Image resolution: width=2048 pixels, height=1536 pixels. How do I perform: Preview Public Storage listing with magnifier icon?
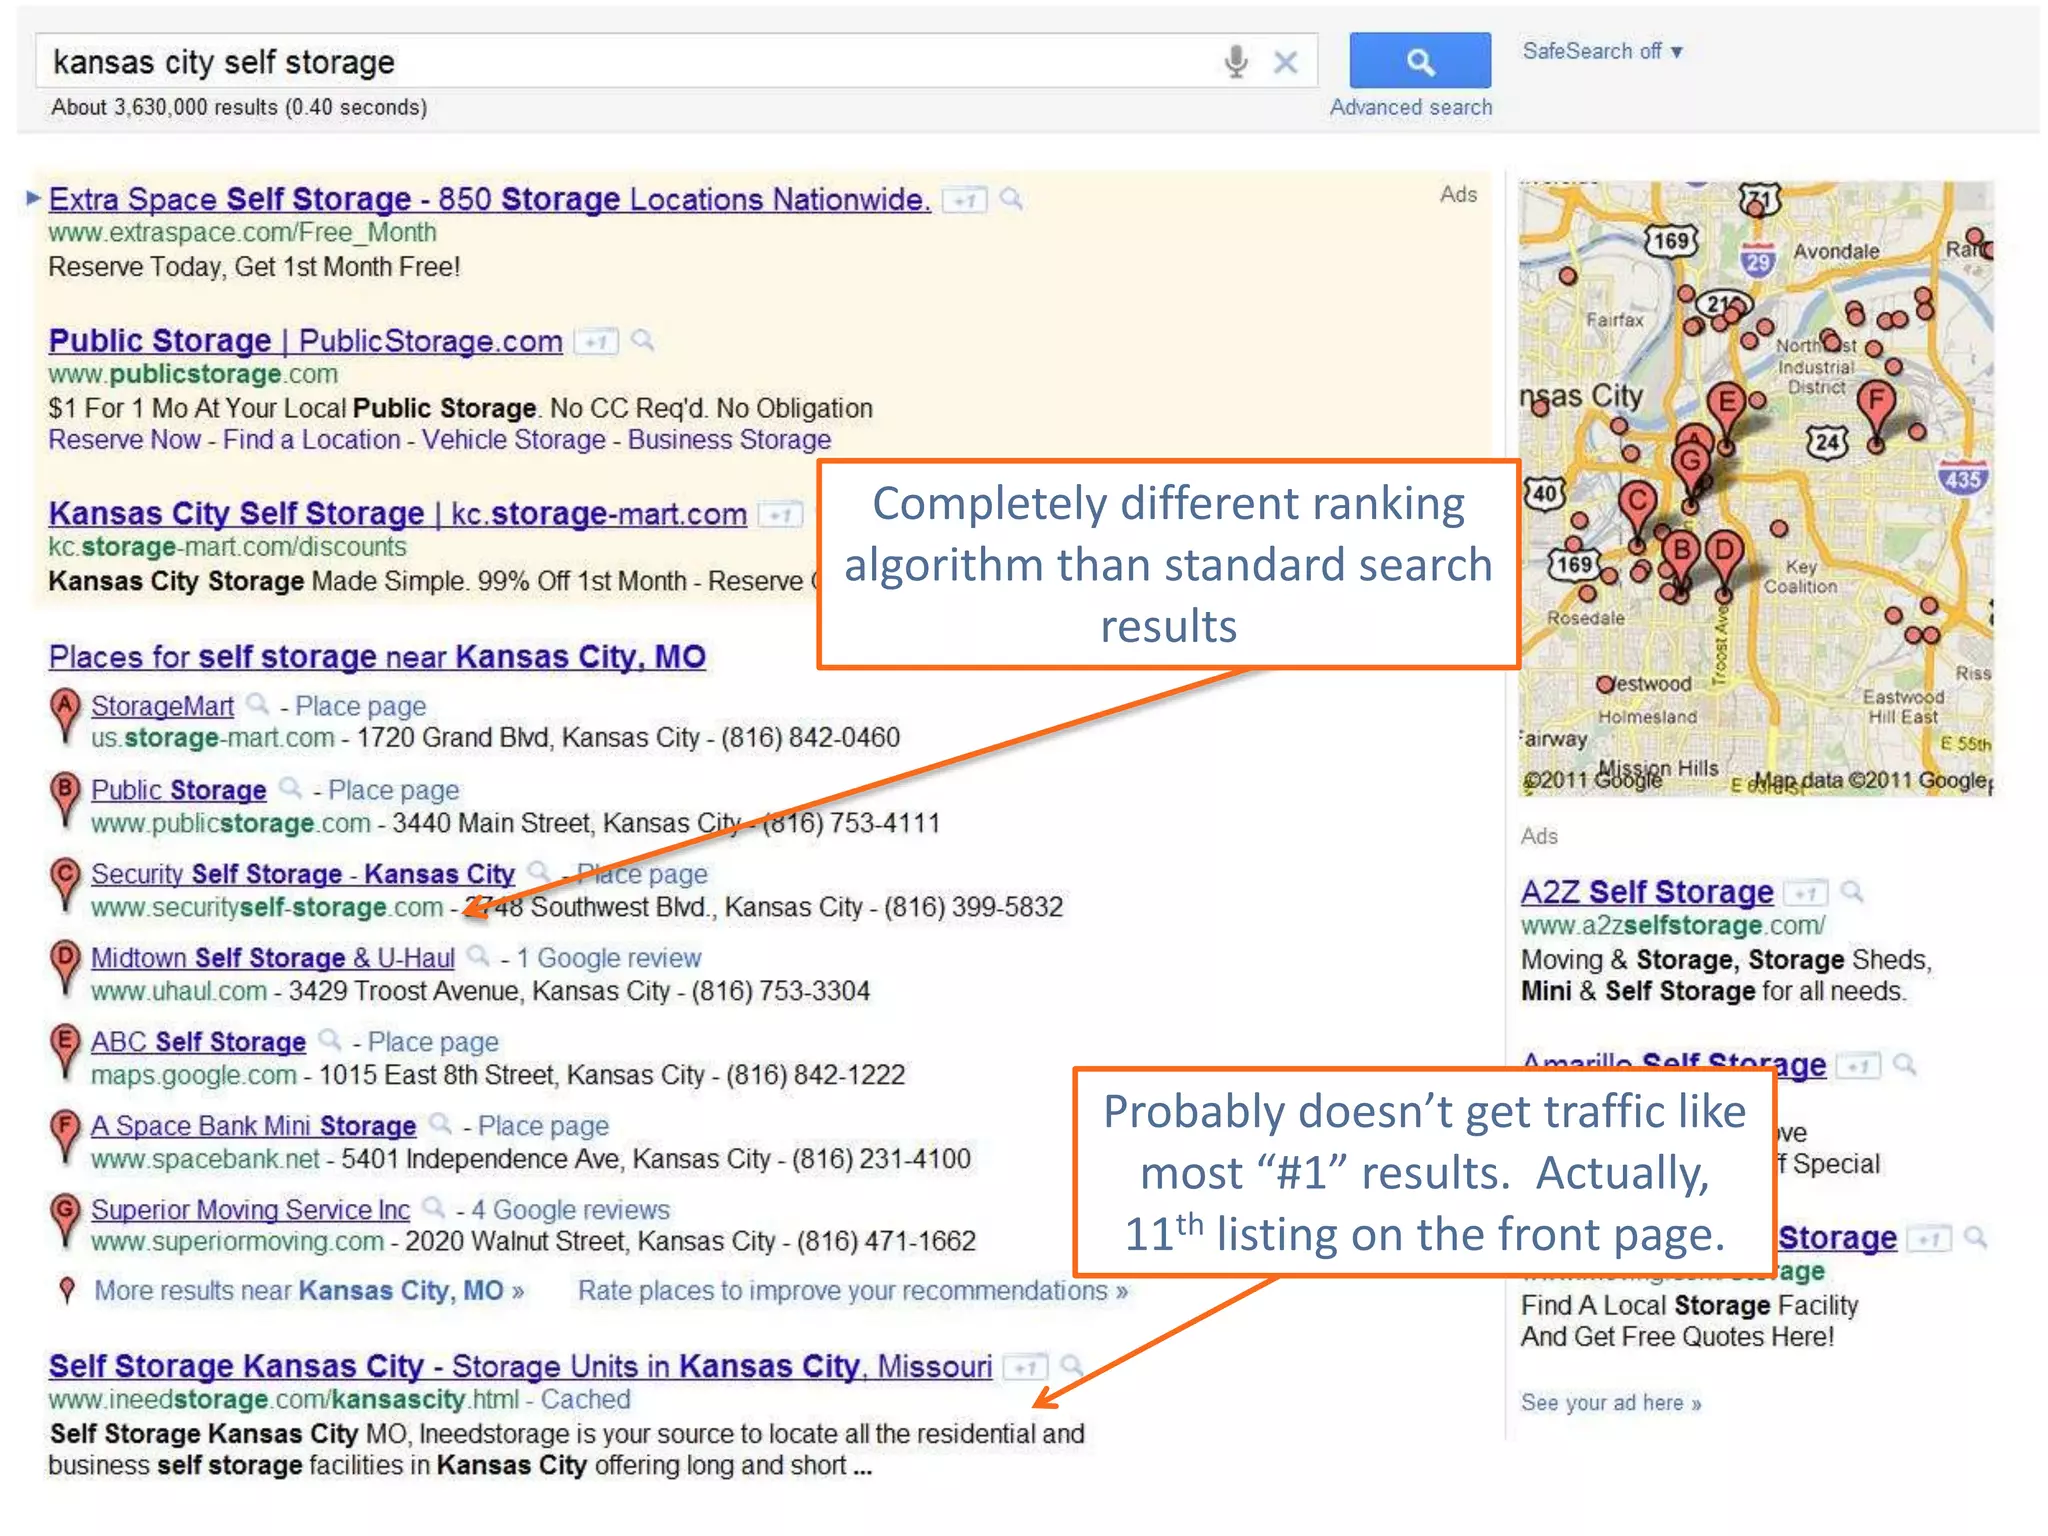291,788
